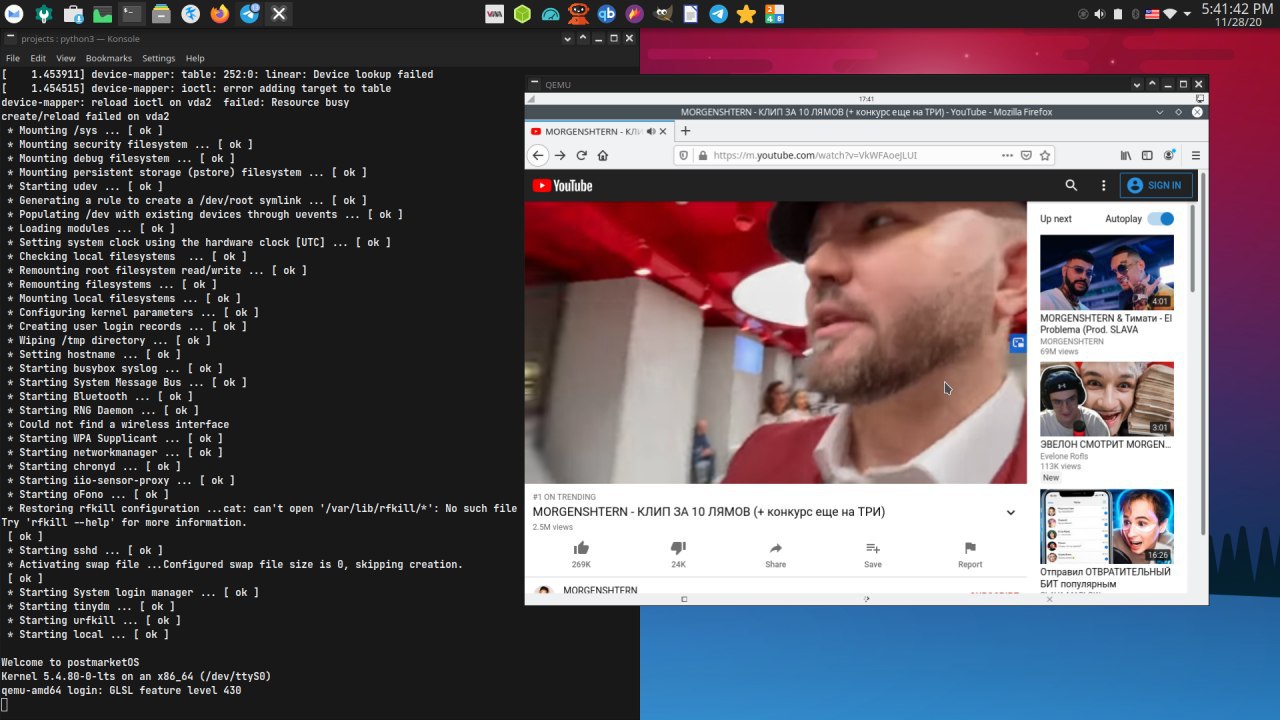Image resolution: width=1280 pixels, height=720 pixels.
Task: Open the mail app in taskbar
Action: click(14, 14)
